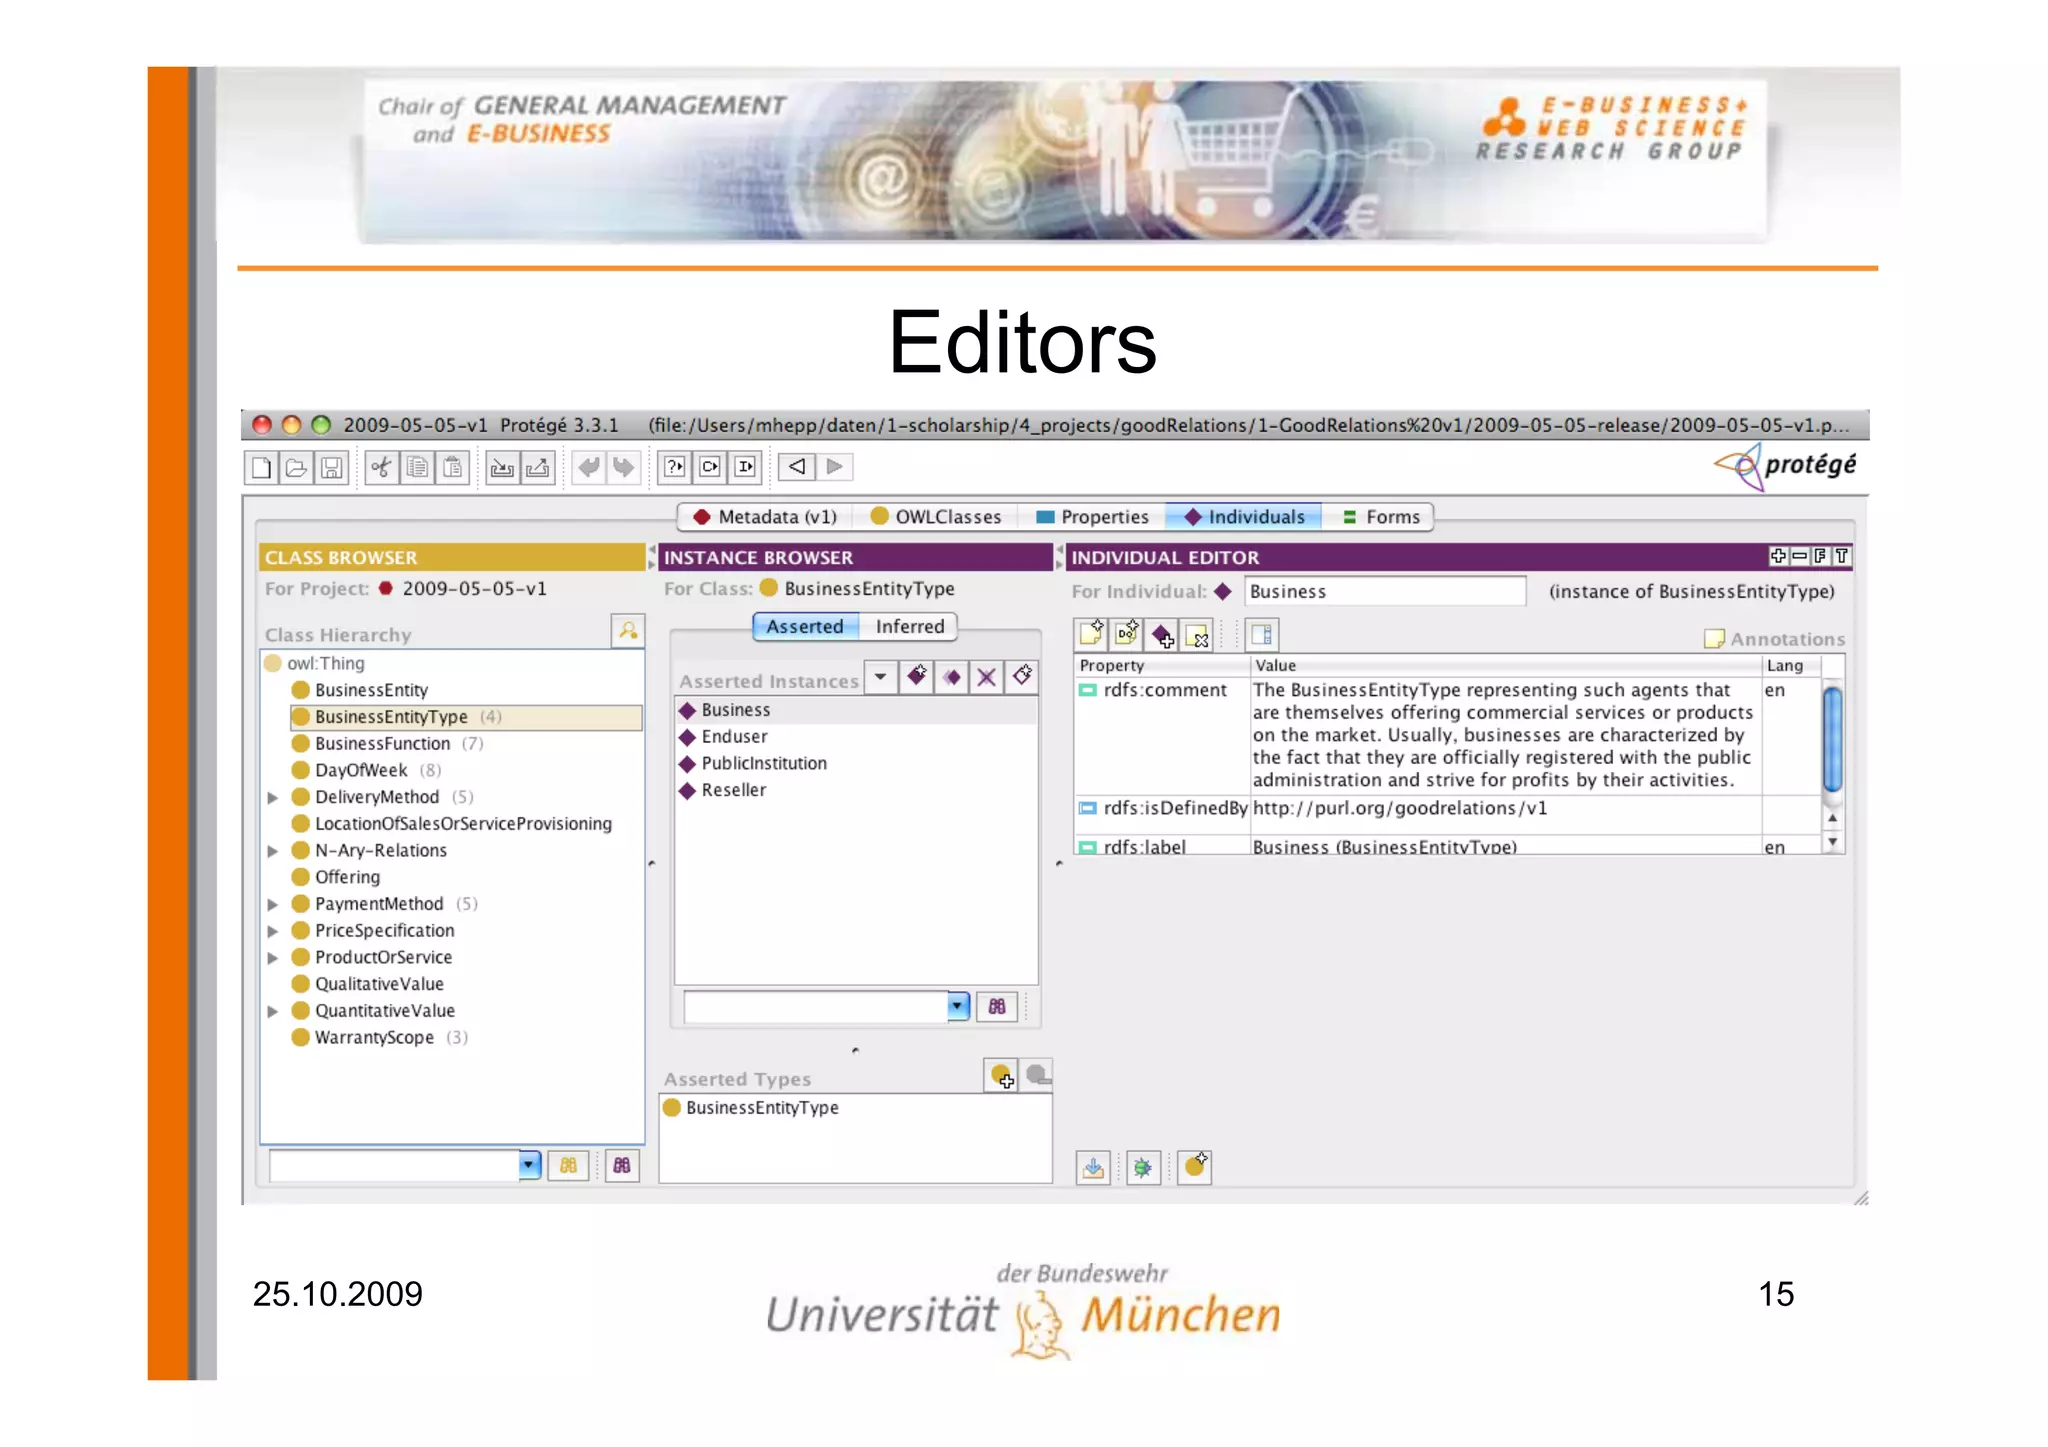Click the Save project toolbar icon
Screen dimensions: 2048x1447
pos(332,467)
